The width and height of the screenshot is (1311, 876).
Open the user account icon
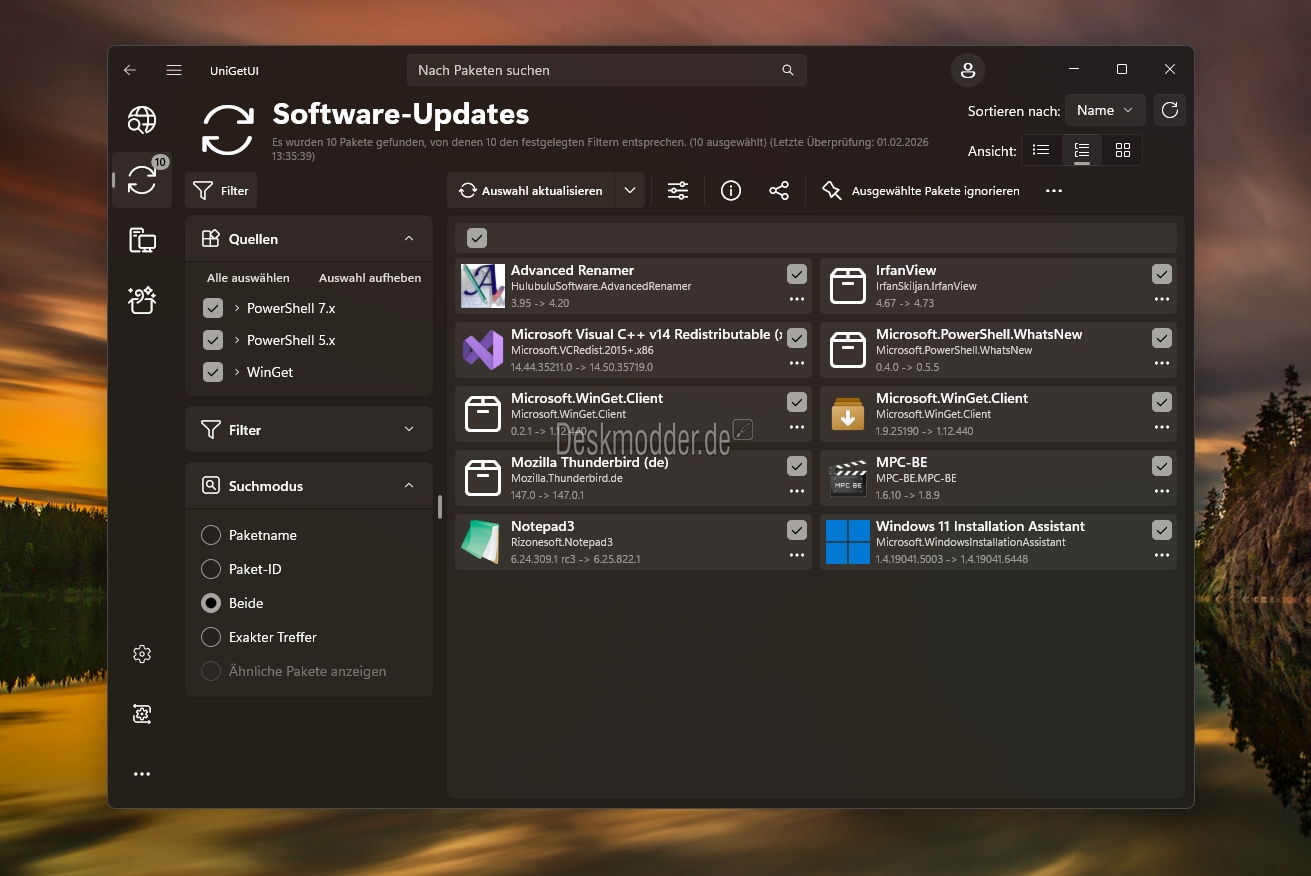pyautogui.click(x=967, y=70)
